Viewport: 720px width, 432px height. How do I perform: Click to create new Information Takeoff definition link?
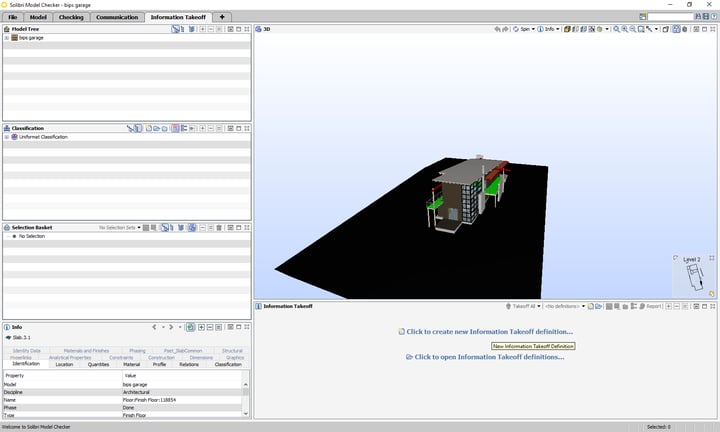(485, 331)
